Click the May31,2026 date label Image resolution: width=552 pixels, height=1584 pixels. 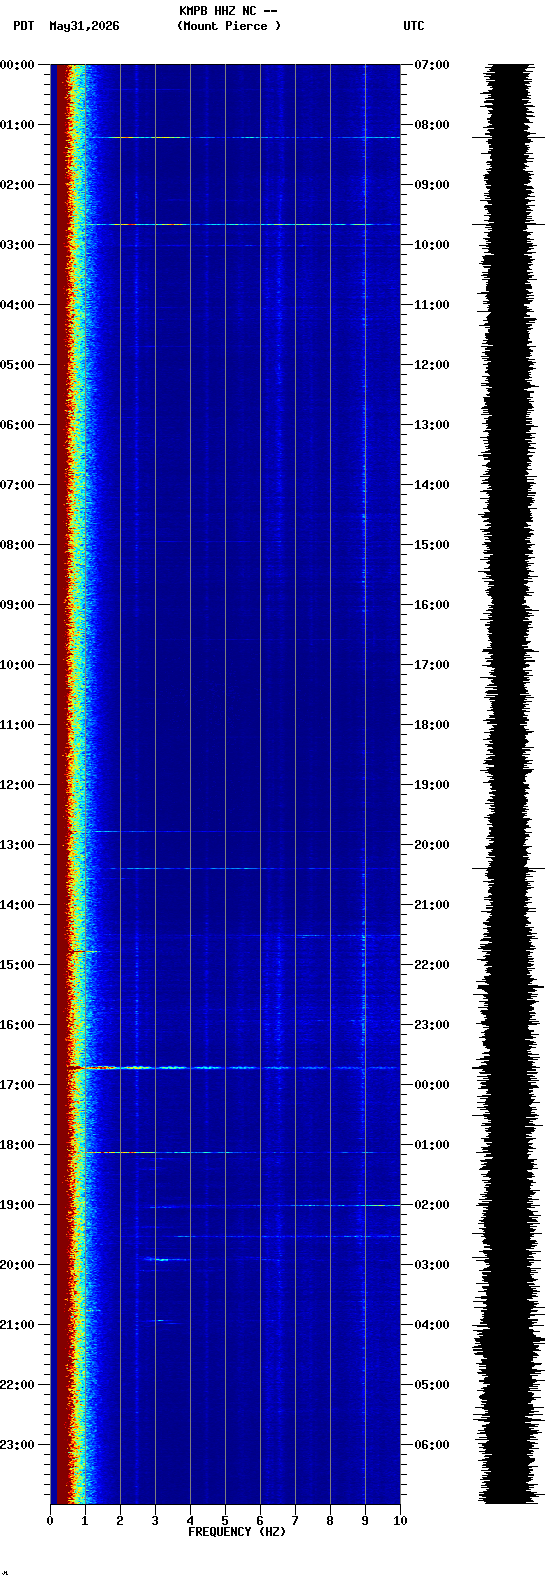pyautogui.click(x=84, y=26)
